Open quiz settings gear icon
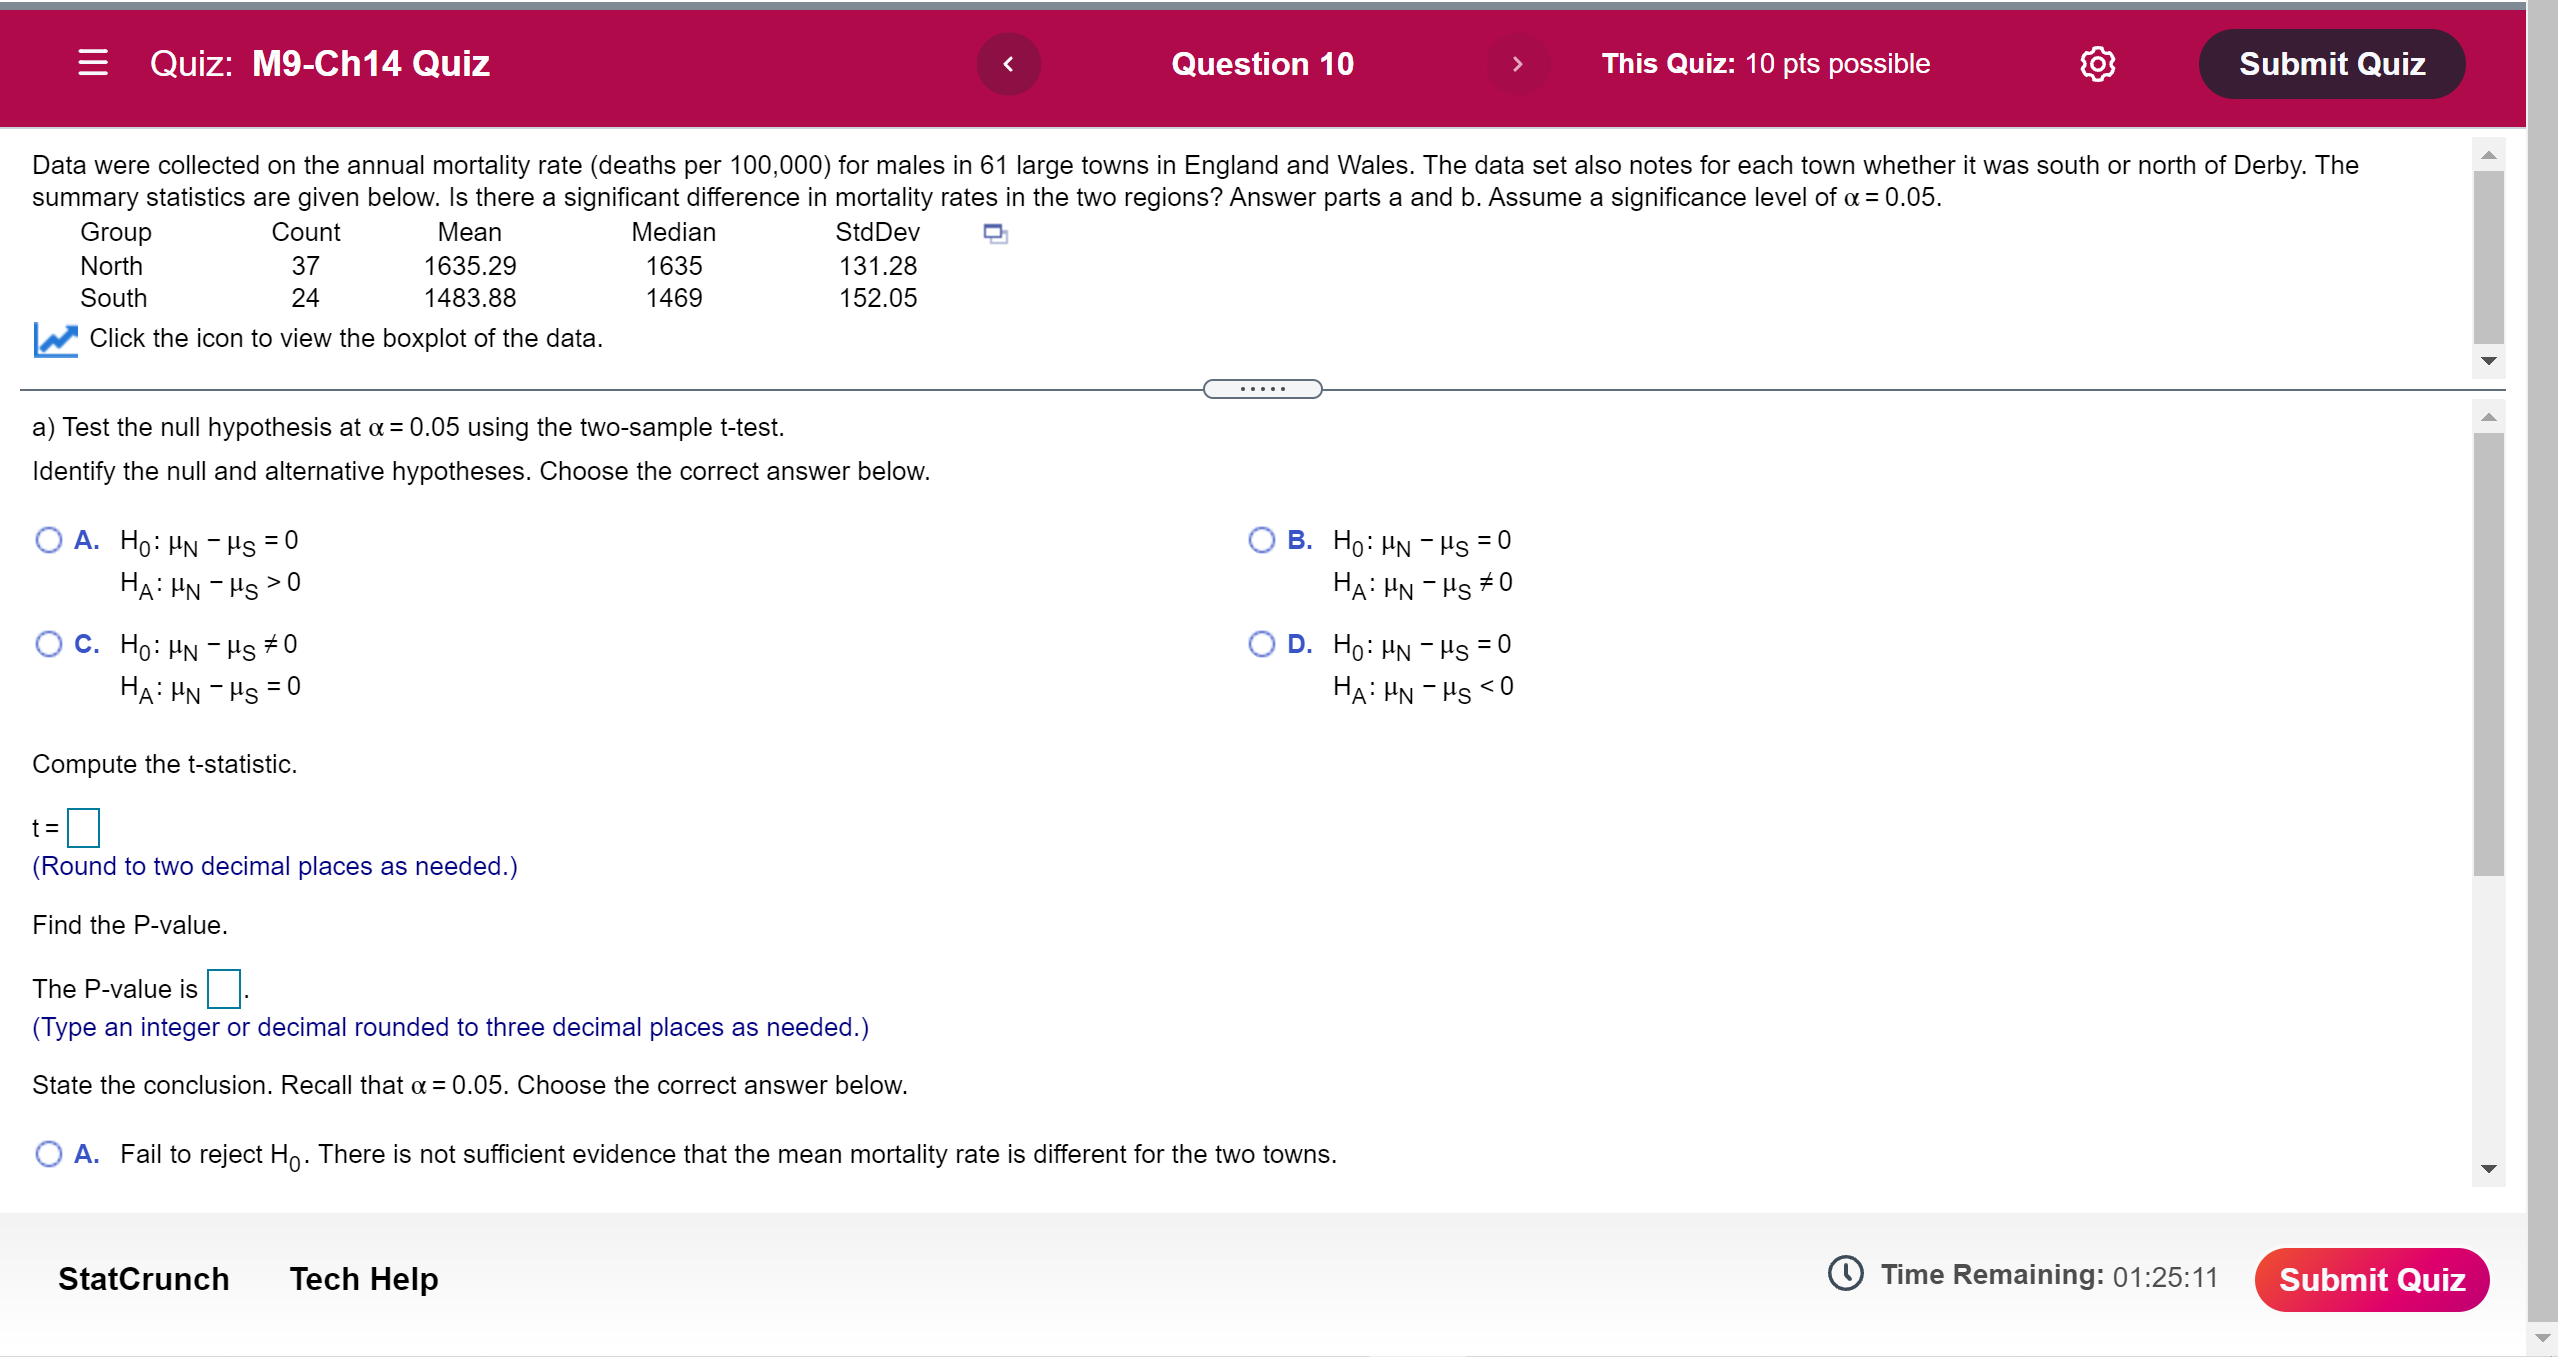Screen dimensions: 2558x1357 click(2097, 64)
